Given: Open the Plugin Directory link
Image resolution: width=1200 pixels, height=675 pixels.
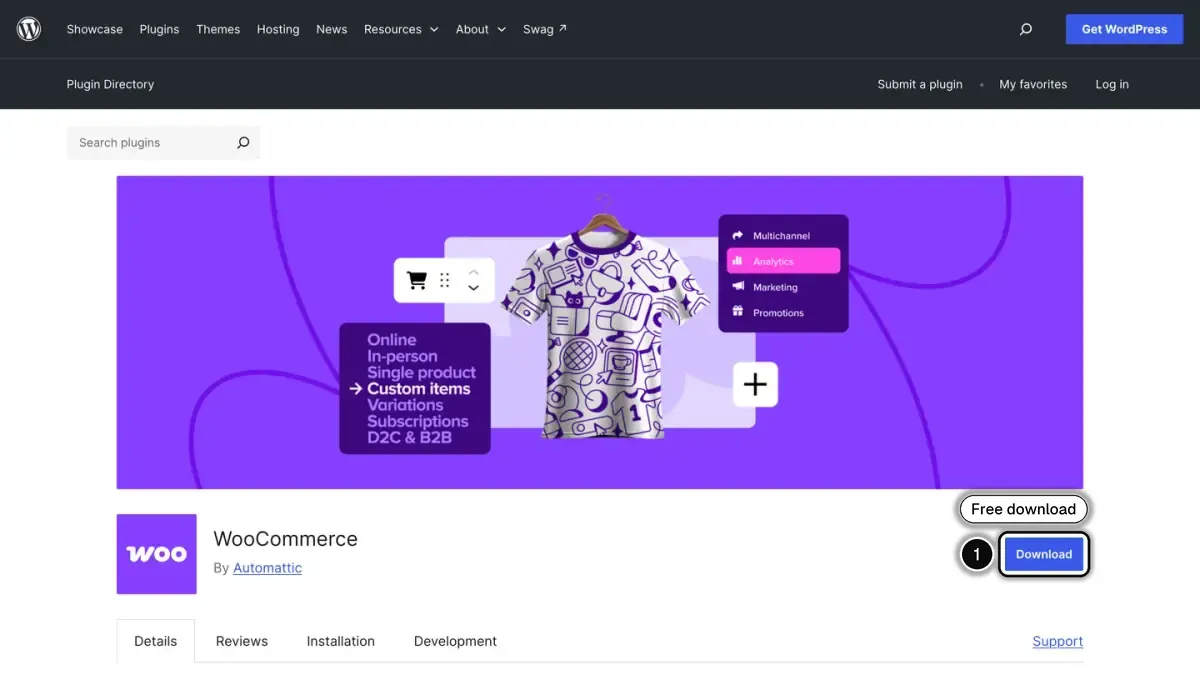Looking at the screenshot, I should pos(110,84).
